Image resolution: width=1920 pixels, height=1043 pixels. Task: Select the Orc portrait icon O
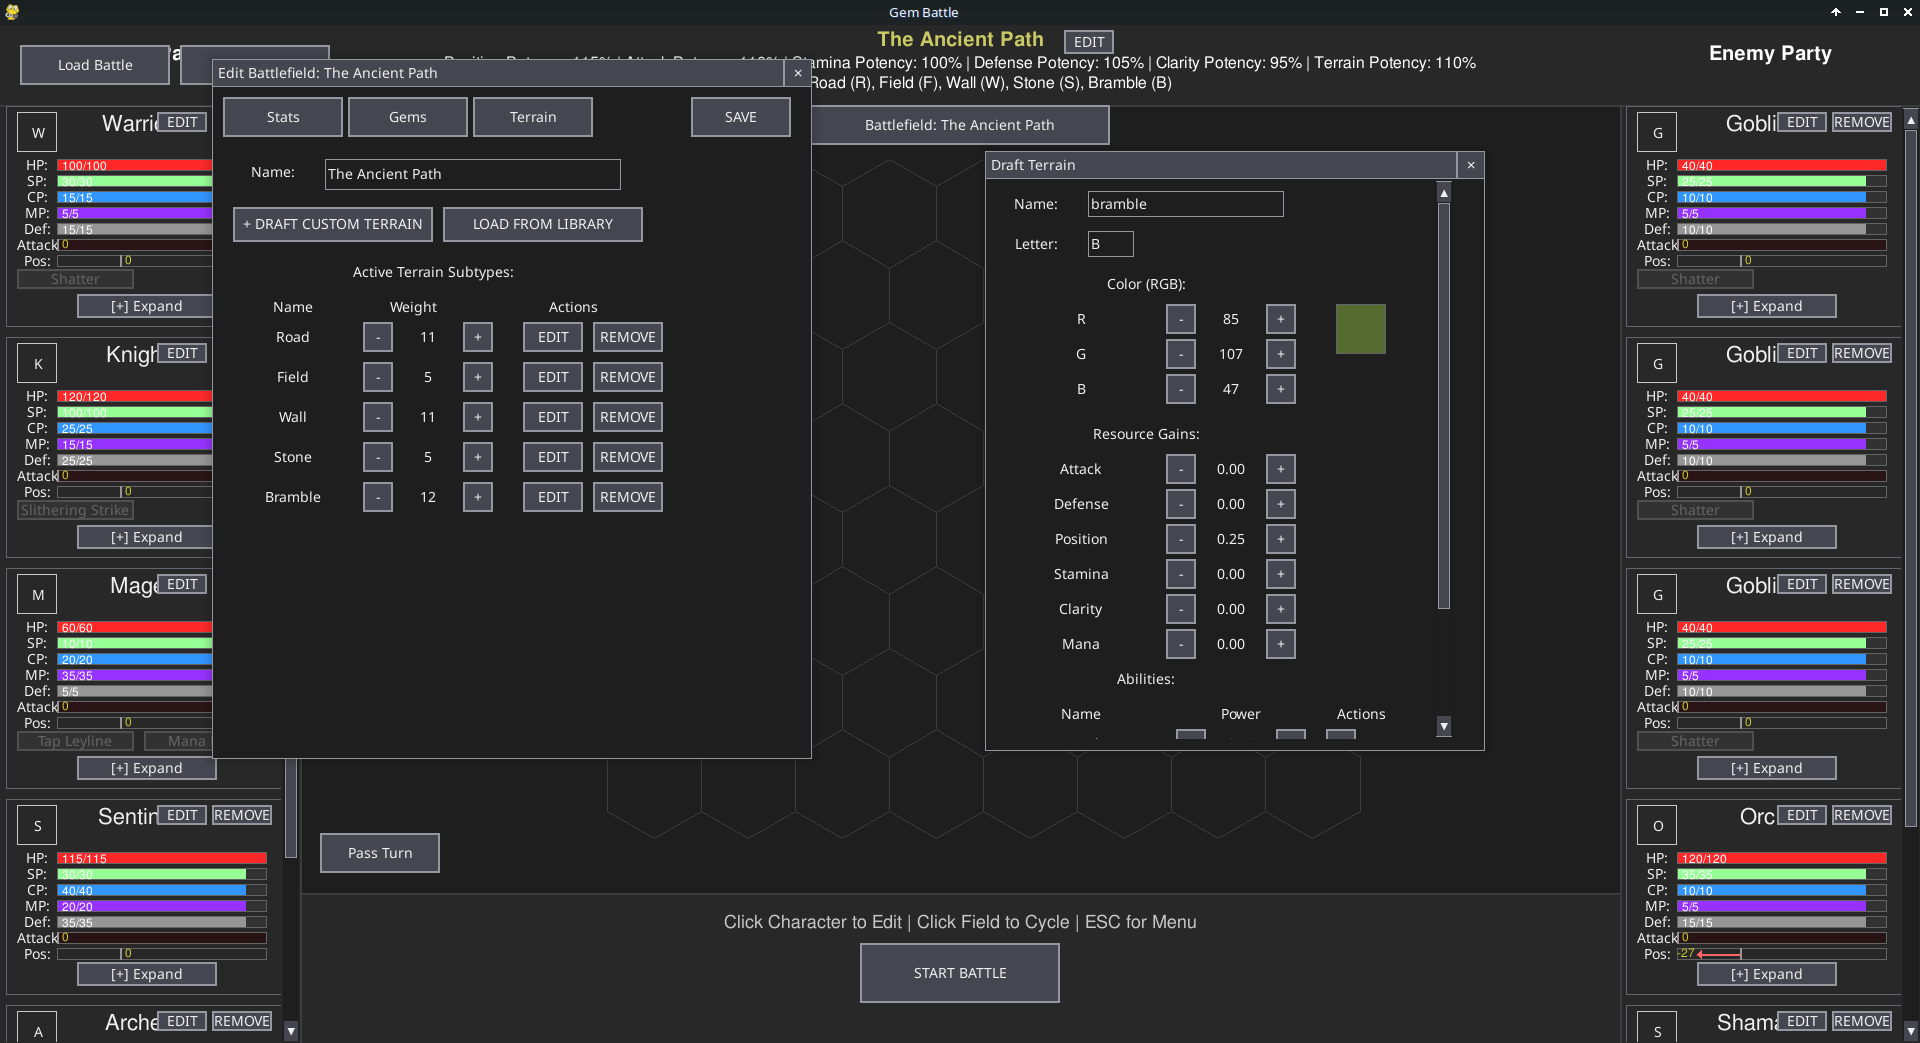pos(1656,824)
